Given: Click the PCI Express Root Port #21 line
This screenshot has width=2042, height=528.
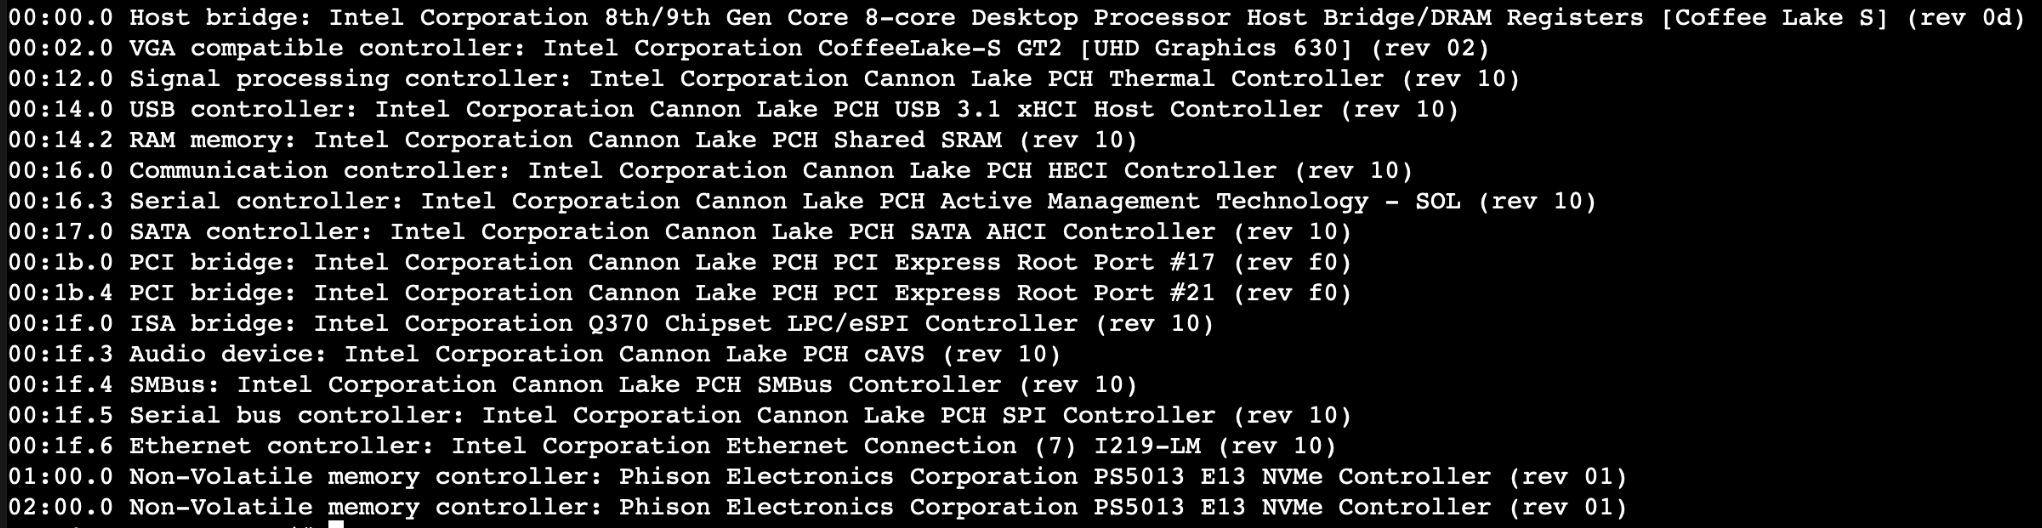Looking at the screenshot, I should [x=679, y=293].
